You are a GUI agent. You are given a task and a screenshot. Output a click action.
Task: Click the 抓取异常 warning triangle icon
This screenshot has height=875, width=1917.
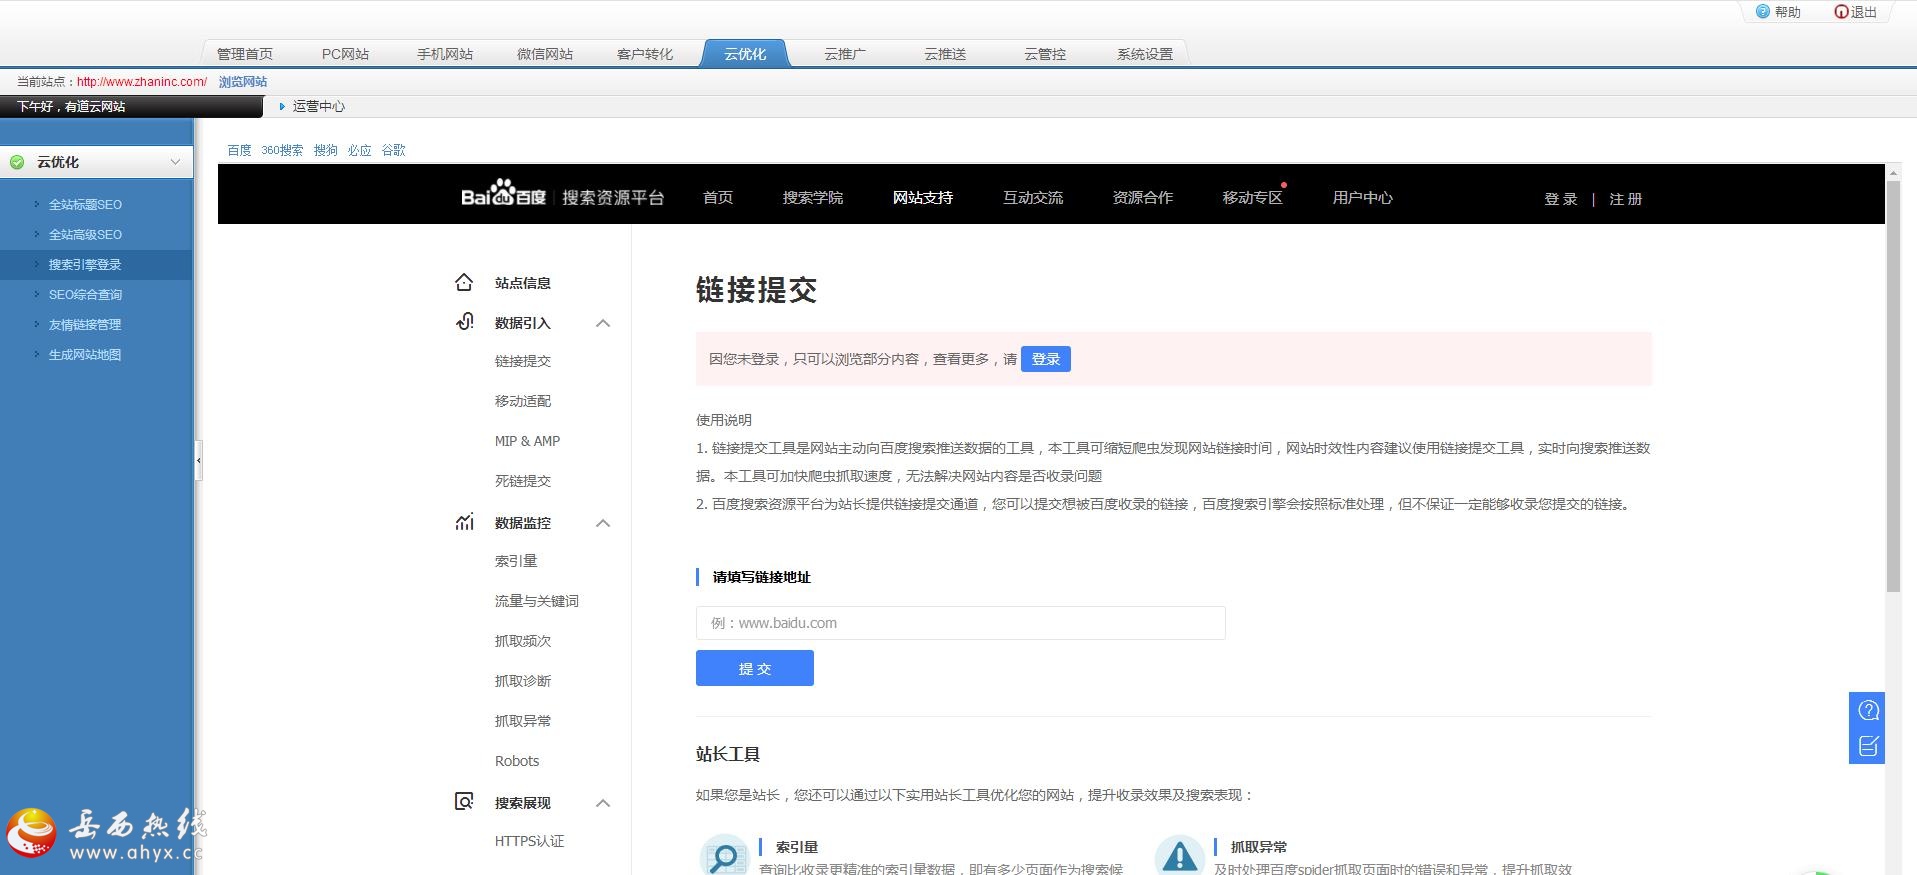(1179, 857)
